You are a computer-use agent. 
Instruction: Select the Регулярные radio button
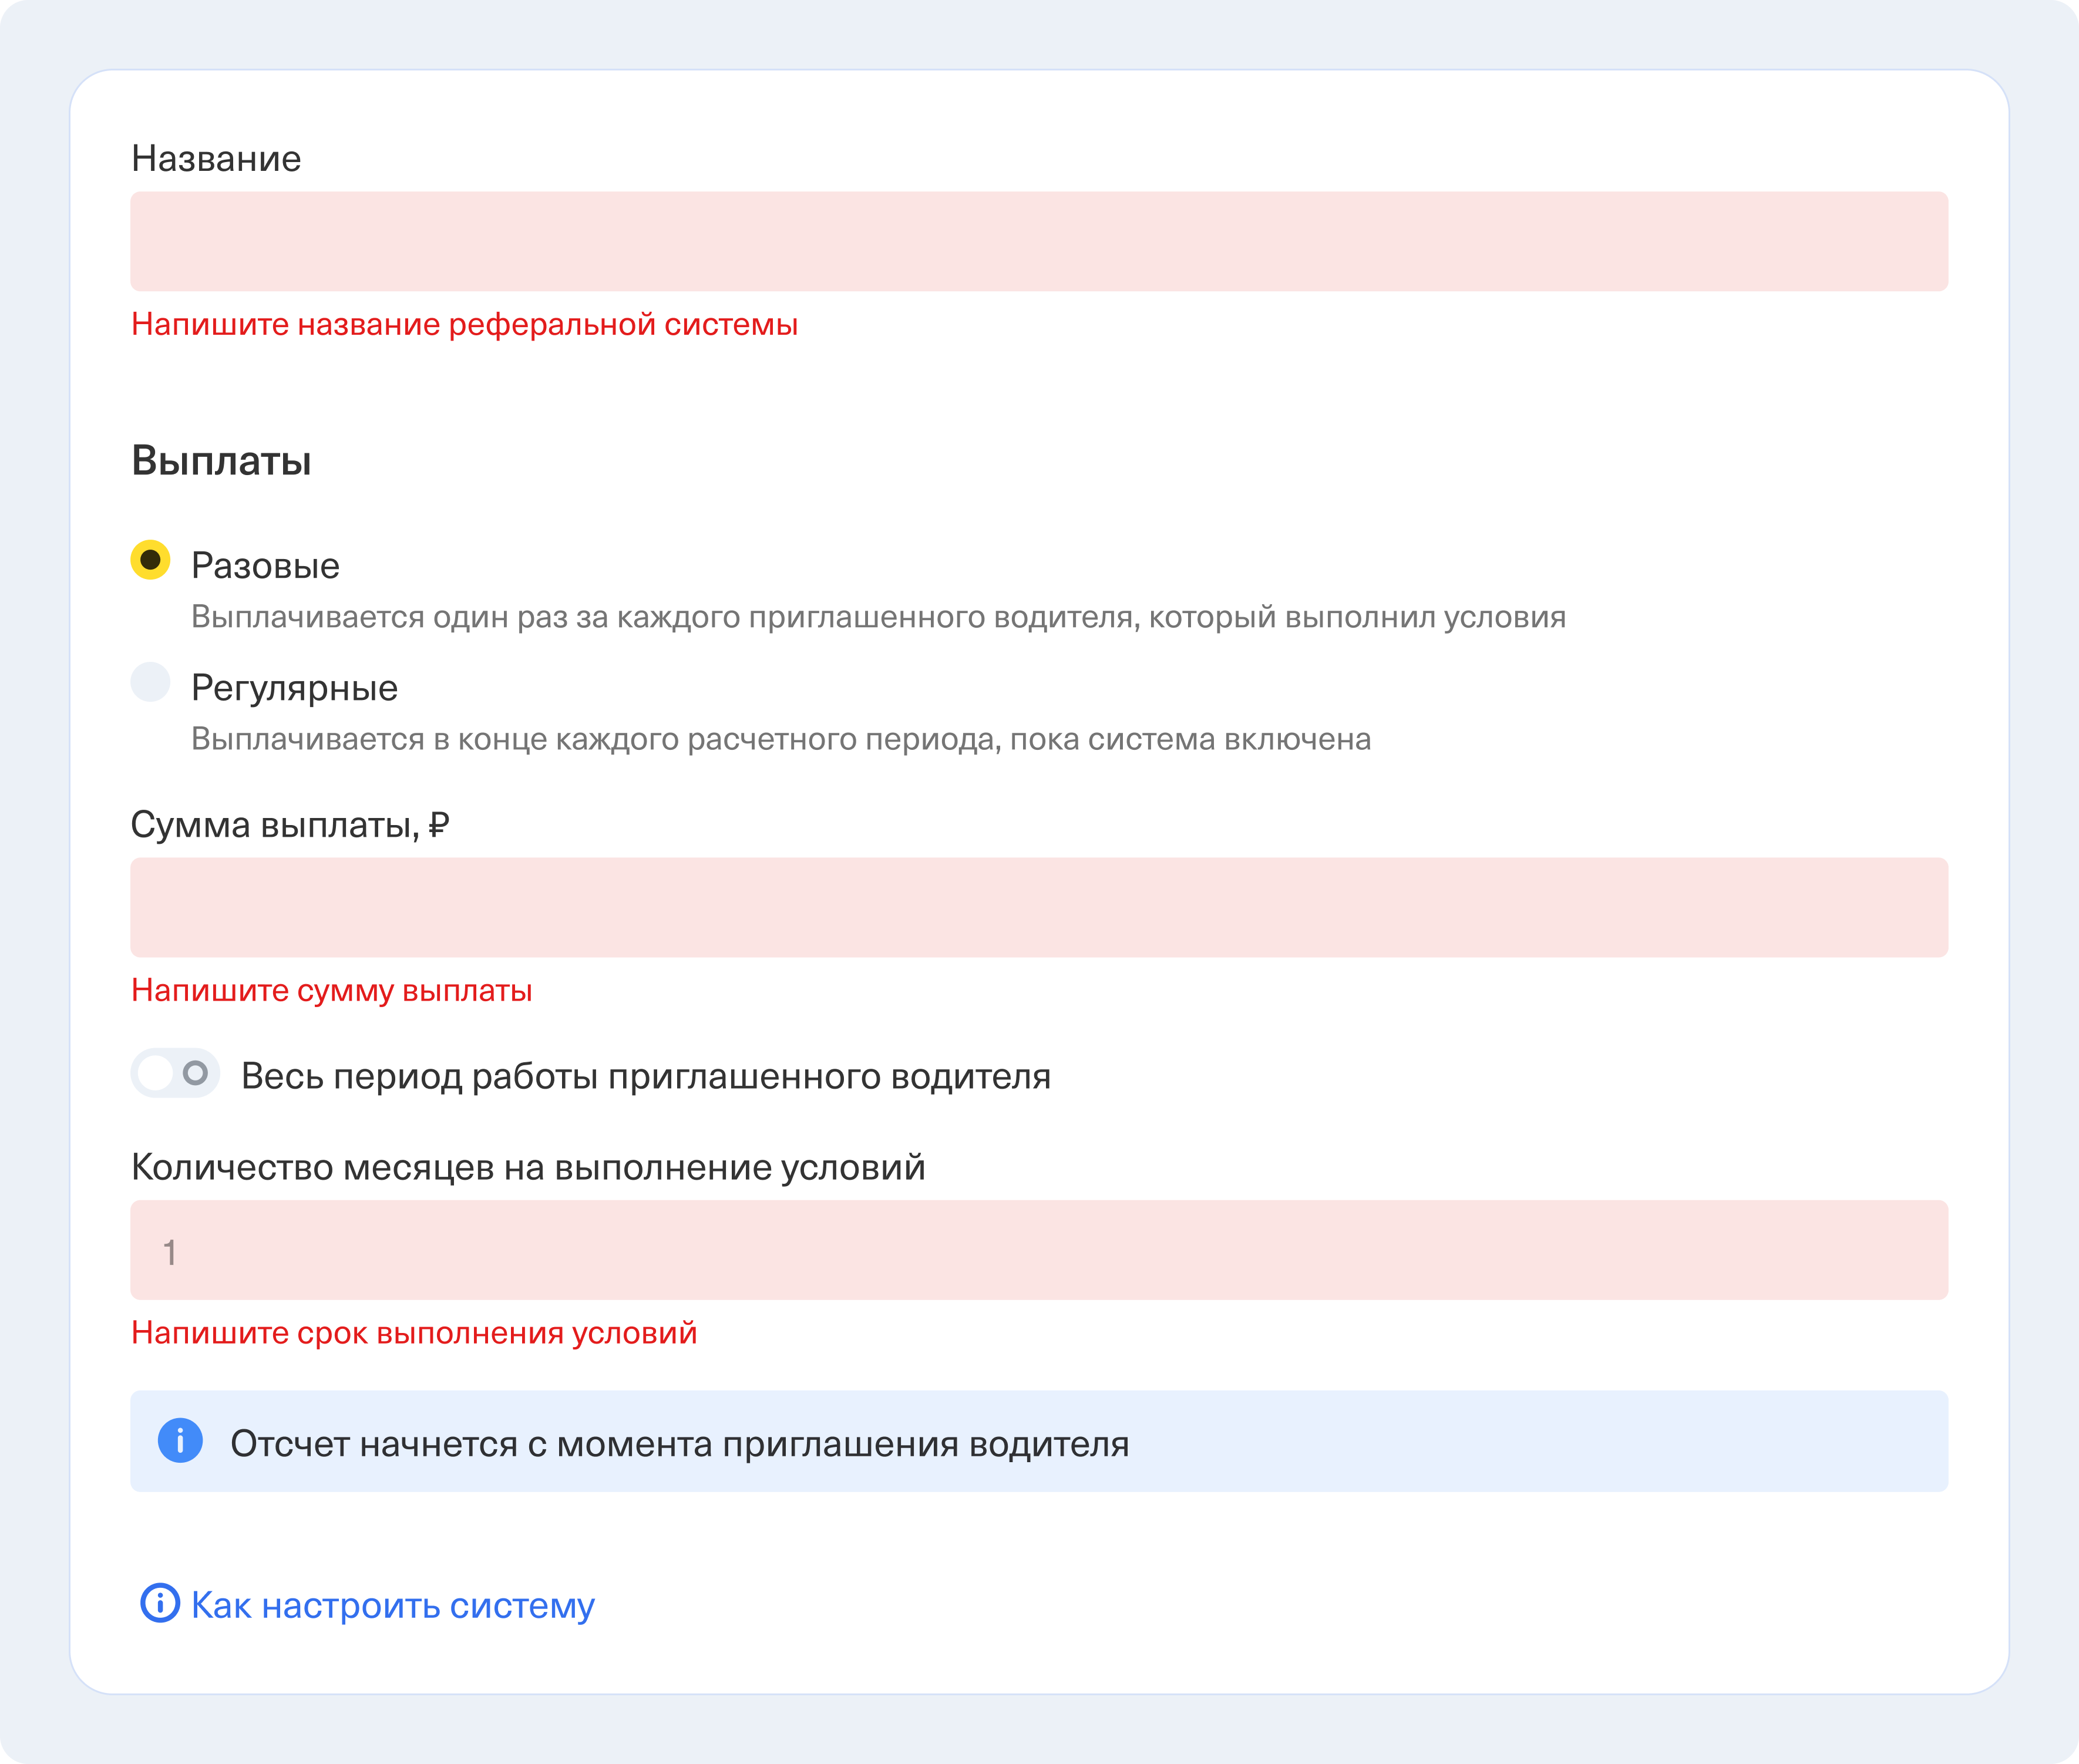tap(151, 682)
